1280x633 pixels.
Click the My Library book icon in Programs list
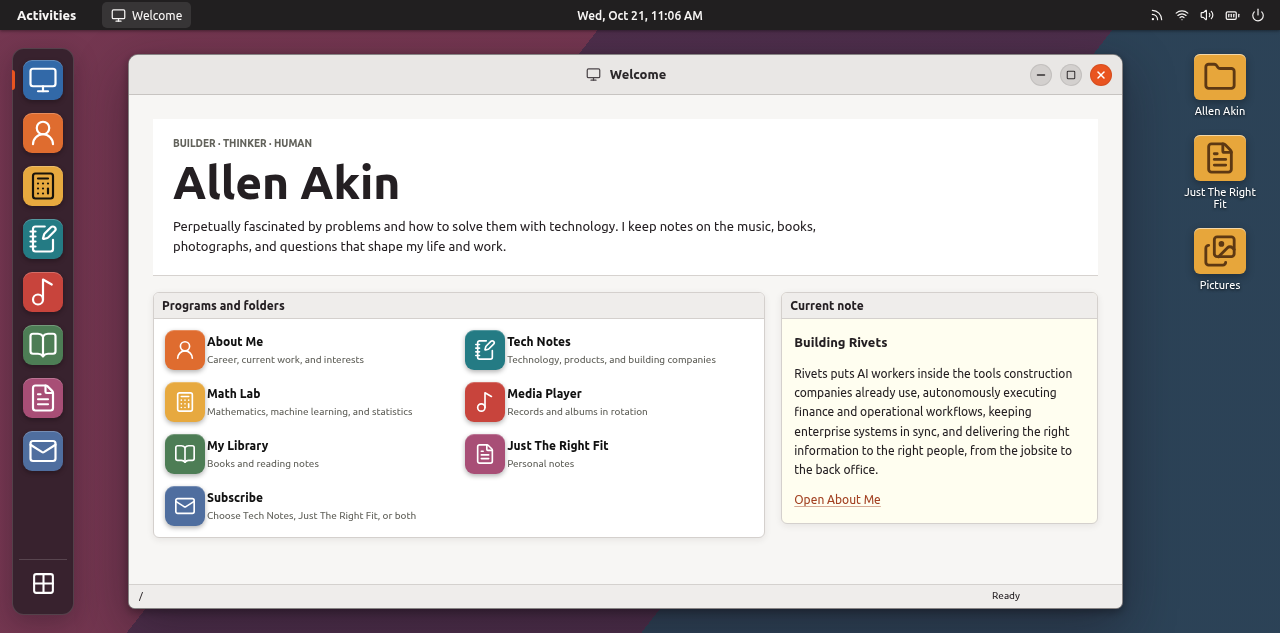click(x=185, y=454)
